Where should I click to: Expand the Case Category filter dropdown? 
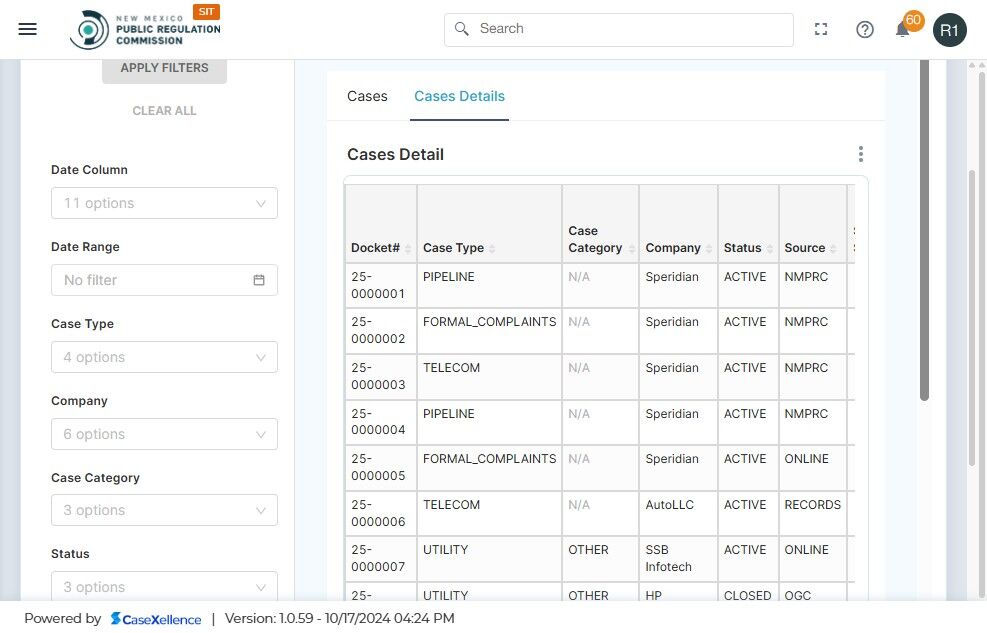[x=164, y=510]
